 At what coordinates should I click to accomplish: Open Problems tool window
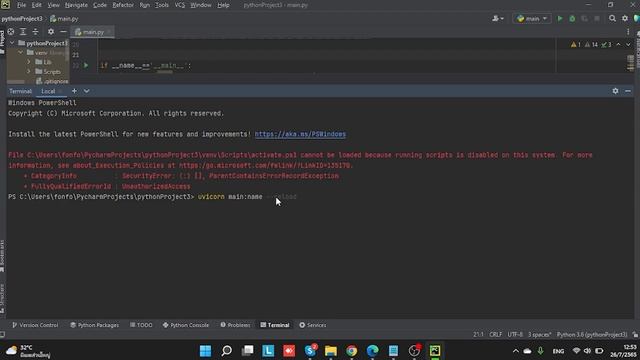tap(236, 325)
